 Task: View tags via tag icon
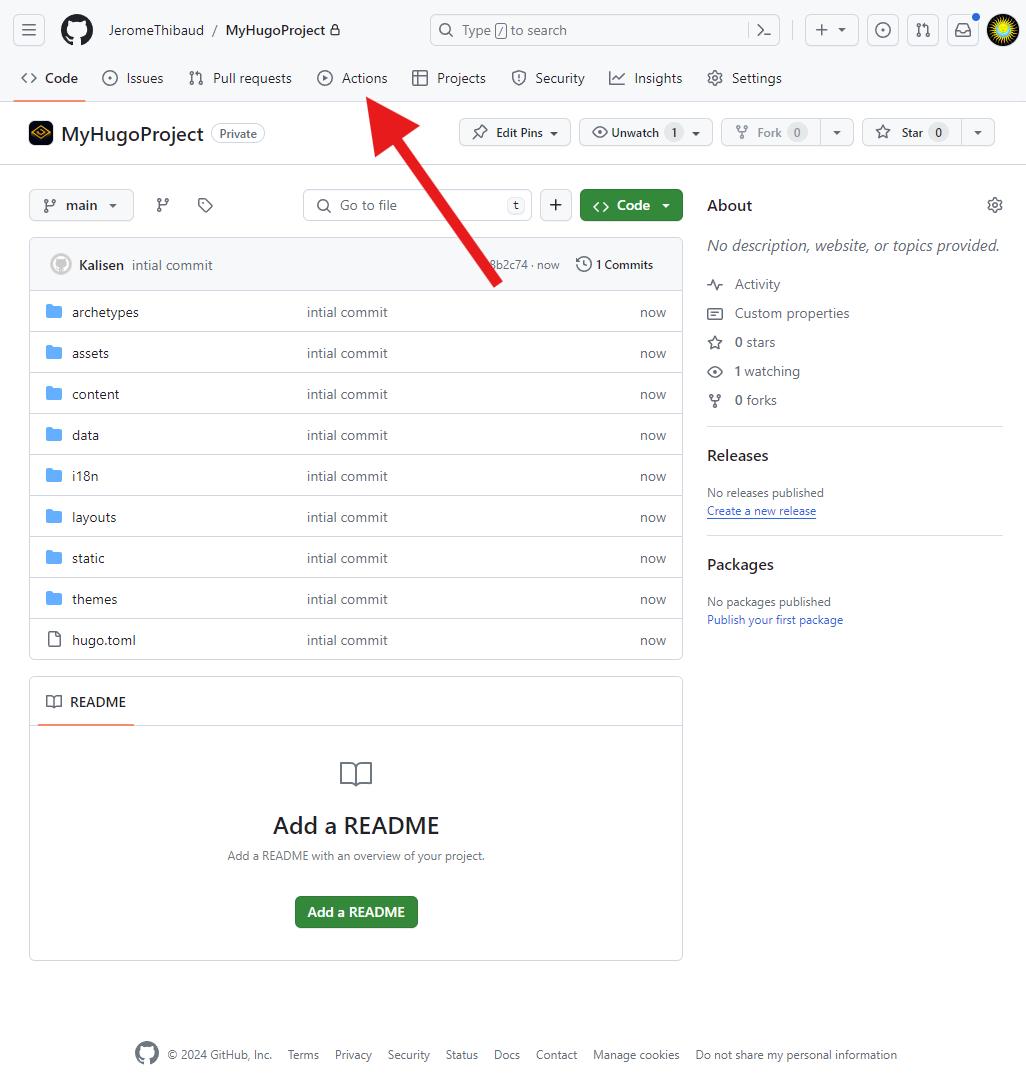(205, 205)
